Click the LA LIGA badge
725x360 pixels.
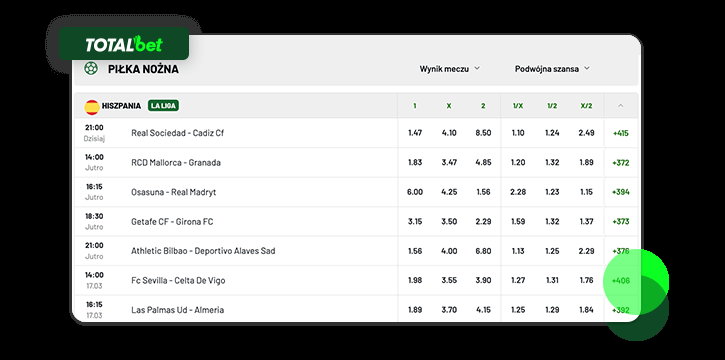[163, 106]
